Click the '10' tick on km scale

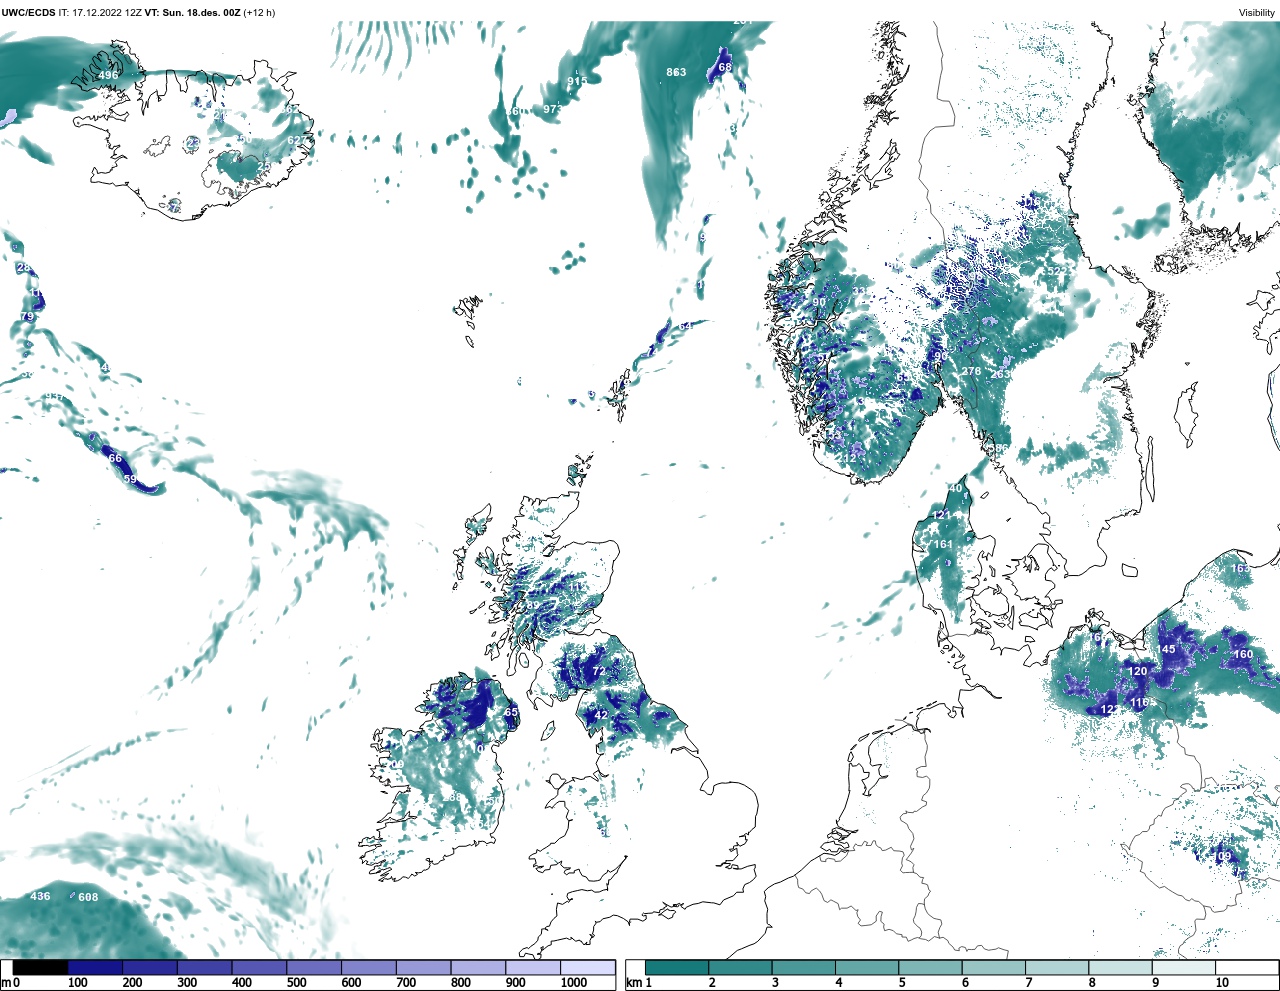pos(1222,983)
